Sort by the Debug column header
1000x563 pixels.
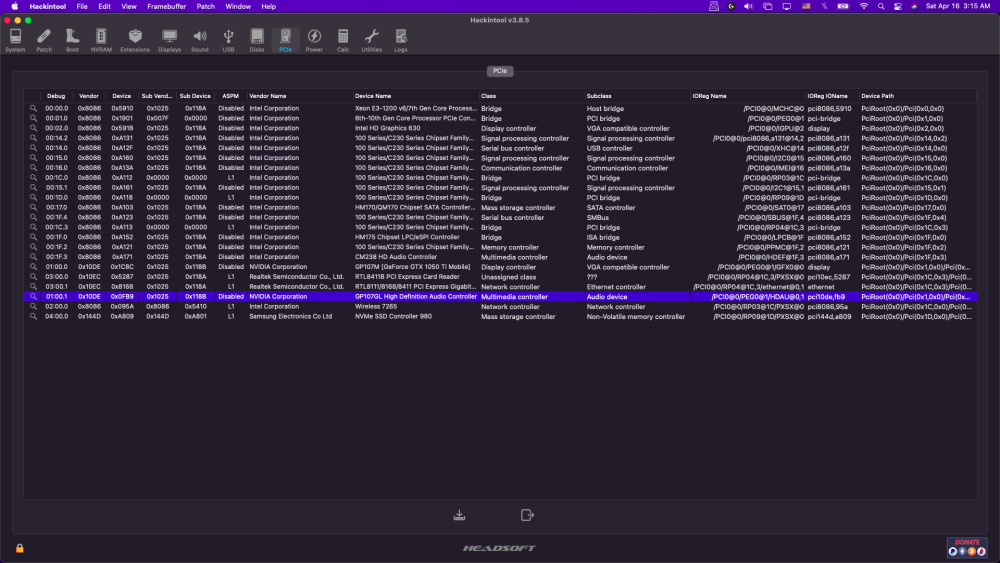[56, 96]
